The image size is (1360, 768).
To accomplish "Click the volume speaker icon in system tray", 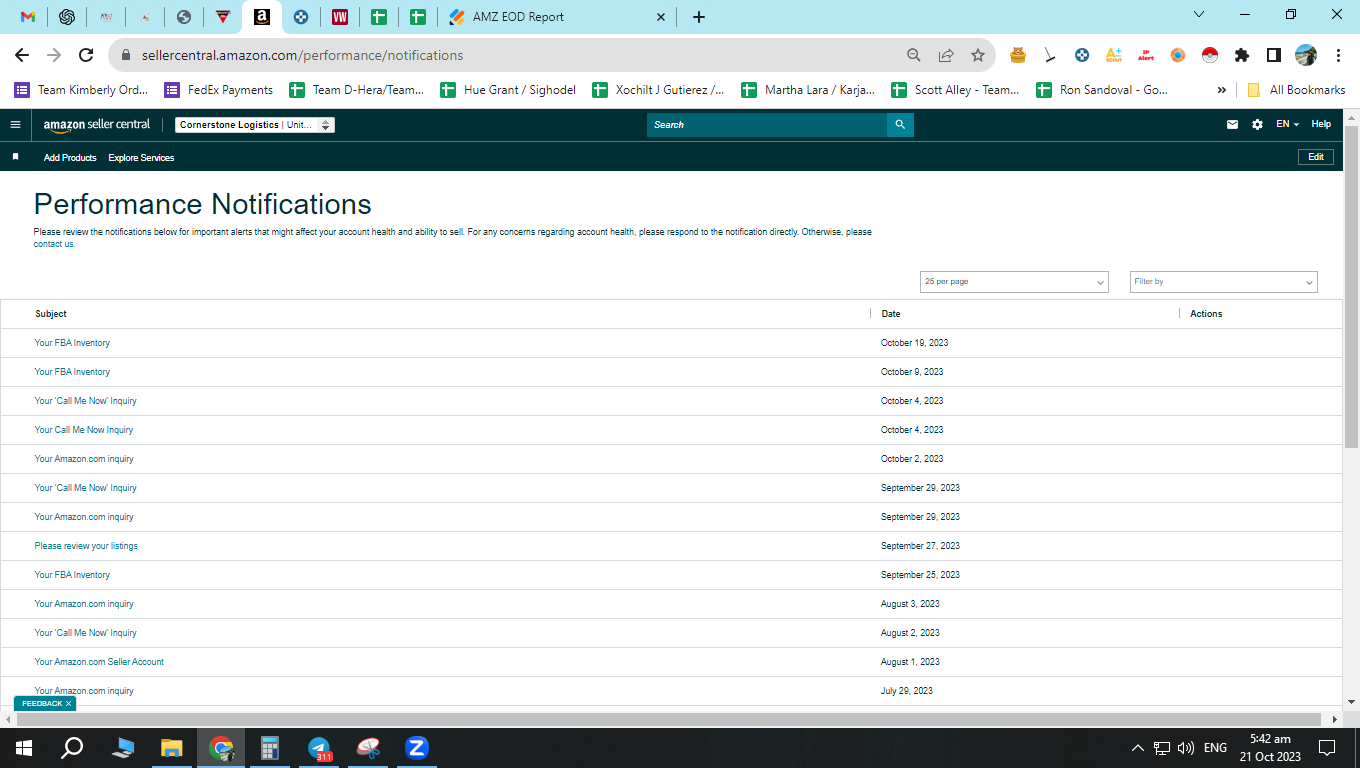I will (1186, 748).
